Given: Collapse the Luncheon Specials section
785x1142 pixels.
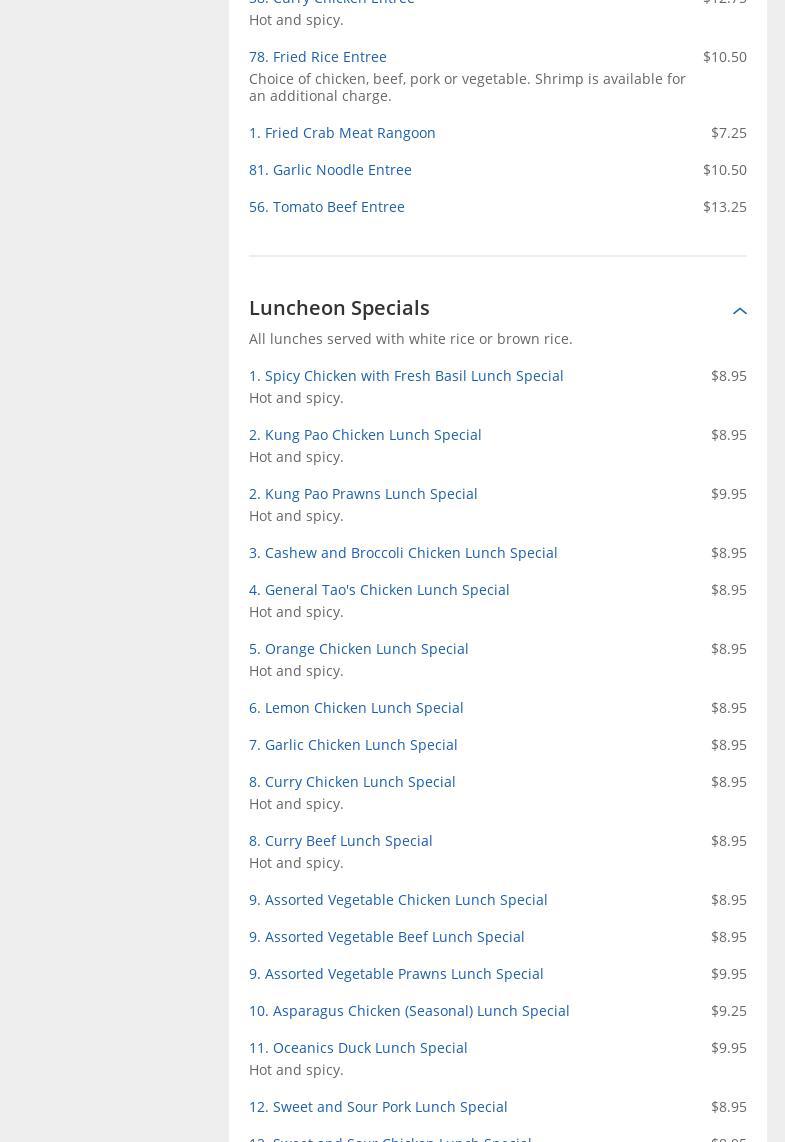Looking at the screenshot, I should point(739,311).
